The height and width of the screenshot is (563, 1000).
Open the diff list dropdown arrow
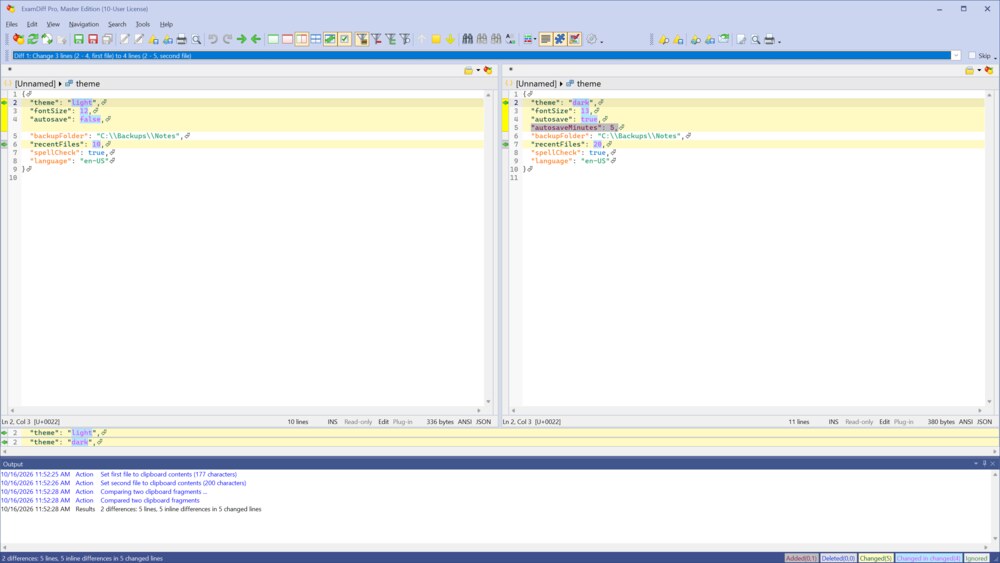click(x=956, y=55)
